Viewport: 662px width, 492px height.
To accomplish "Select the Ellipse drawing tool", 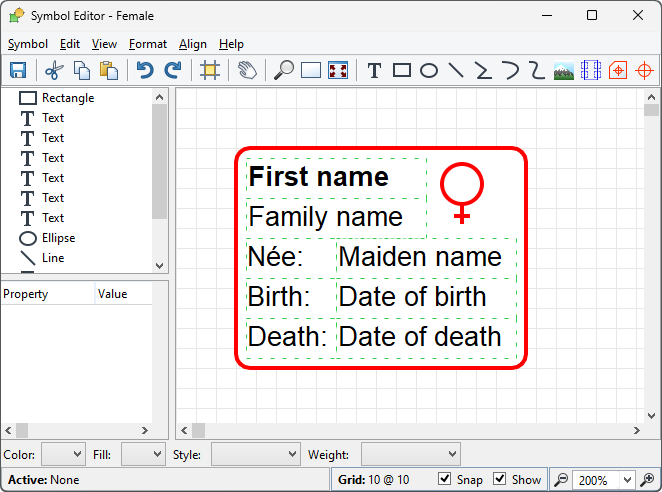I will (429, 71).
